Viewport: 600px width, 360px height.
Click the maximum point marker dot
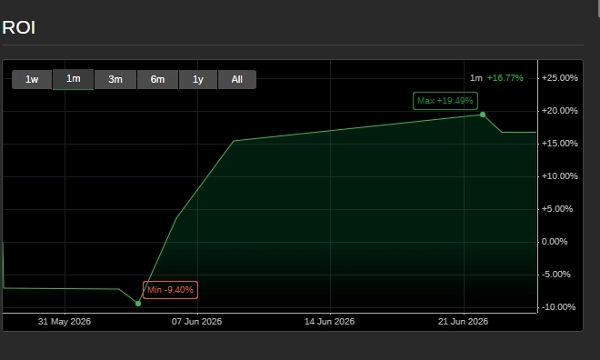point(483,114)
